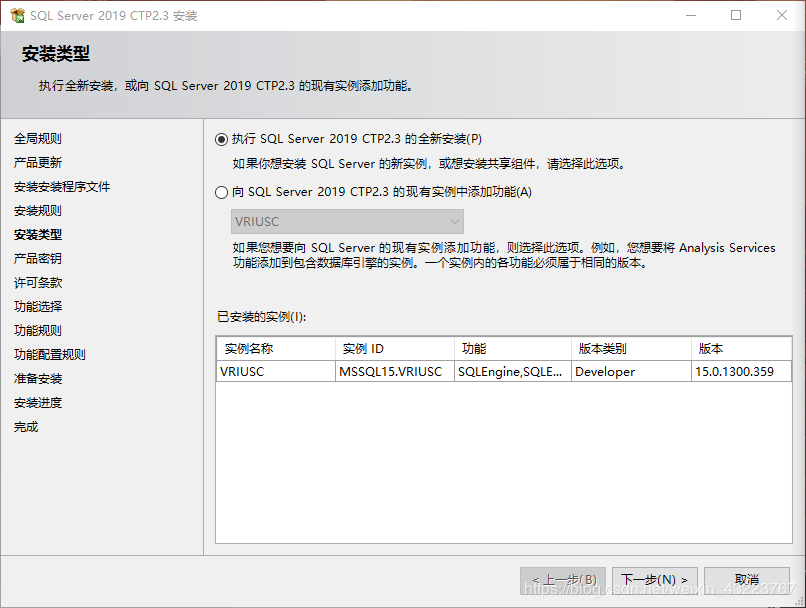Screen dimensions: 806x608
Task: Click the 上一步(B) back button
Action: pos(563,580)
